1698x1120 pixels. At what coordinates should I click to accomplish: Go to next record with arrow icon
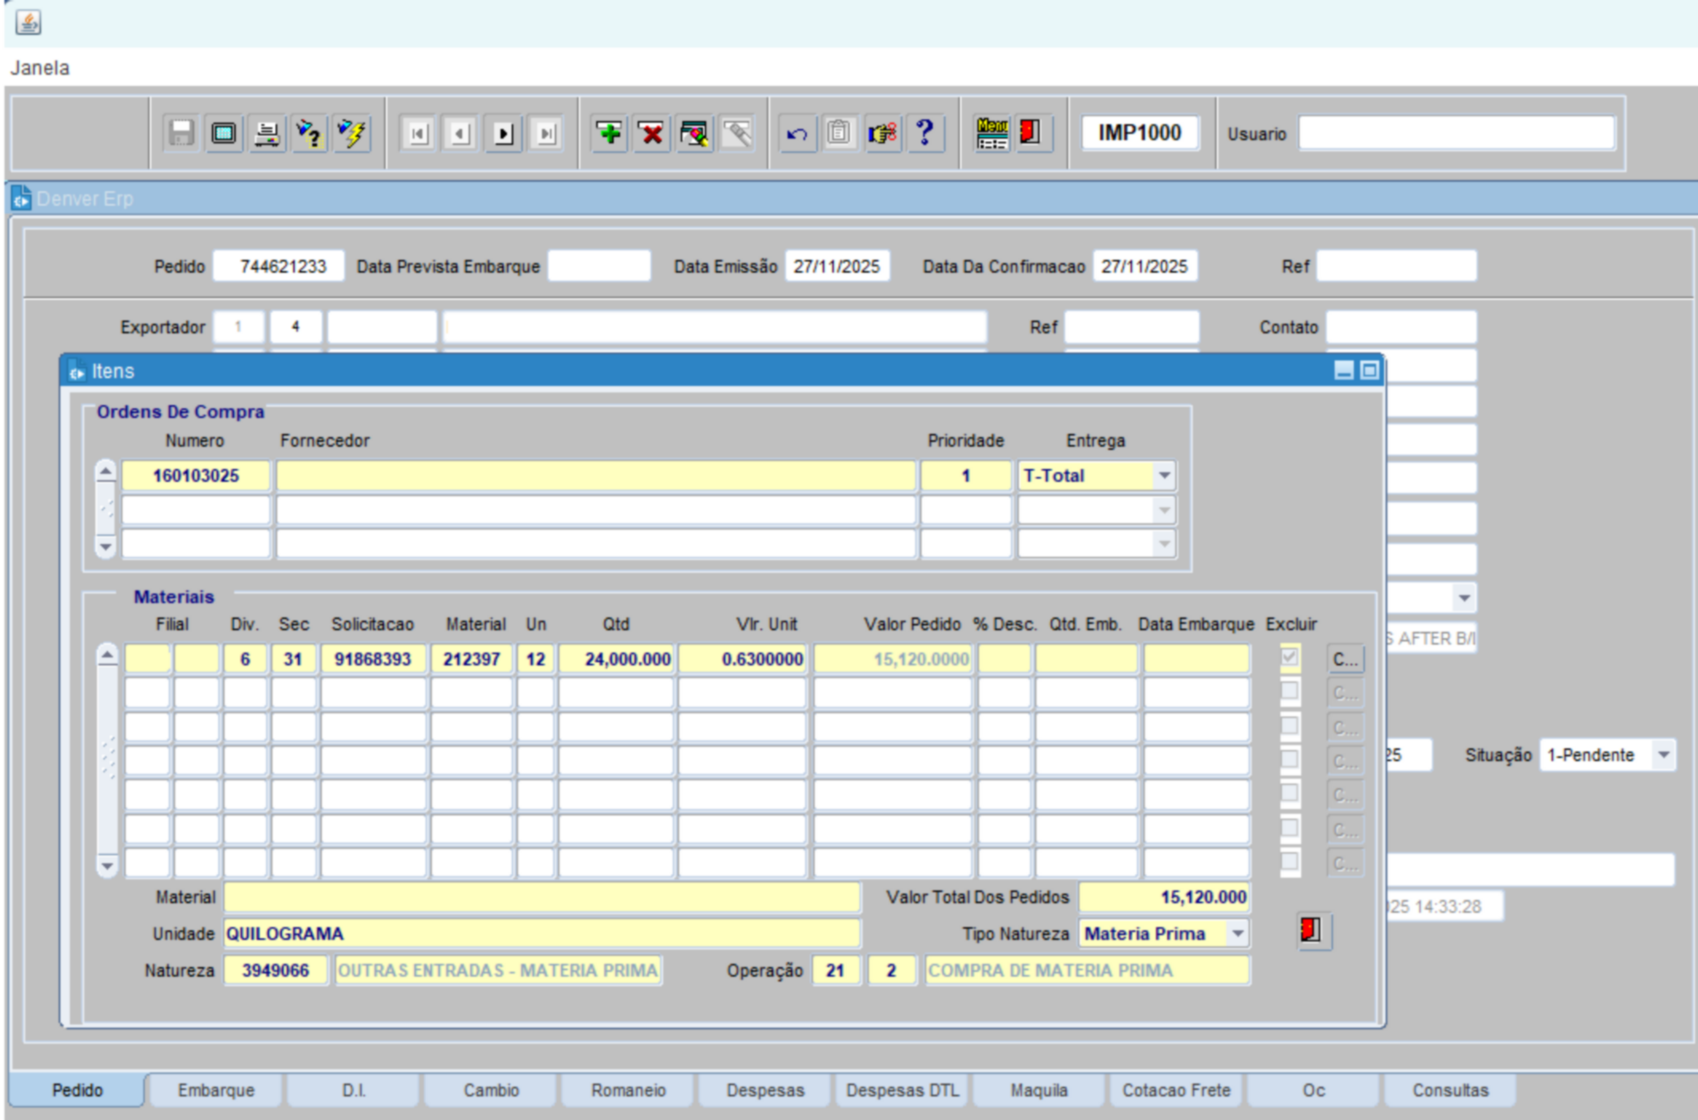504,133
